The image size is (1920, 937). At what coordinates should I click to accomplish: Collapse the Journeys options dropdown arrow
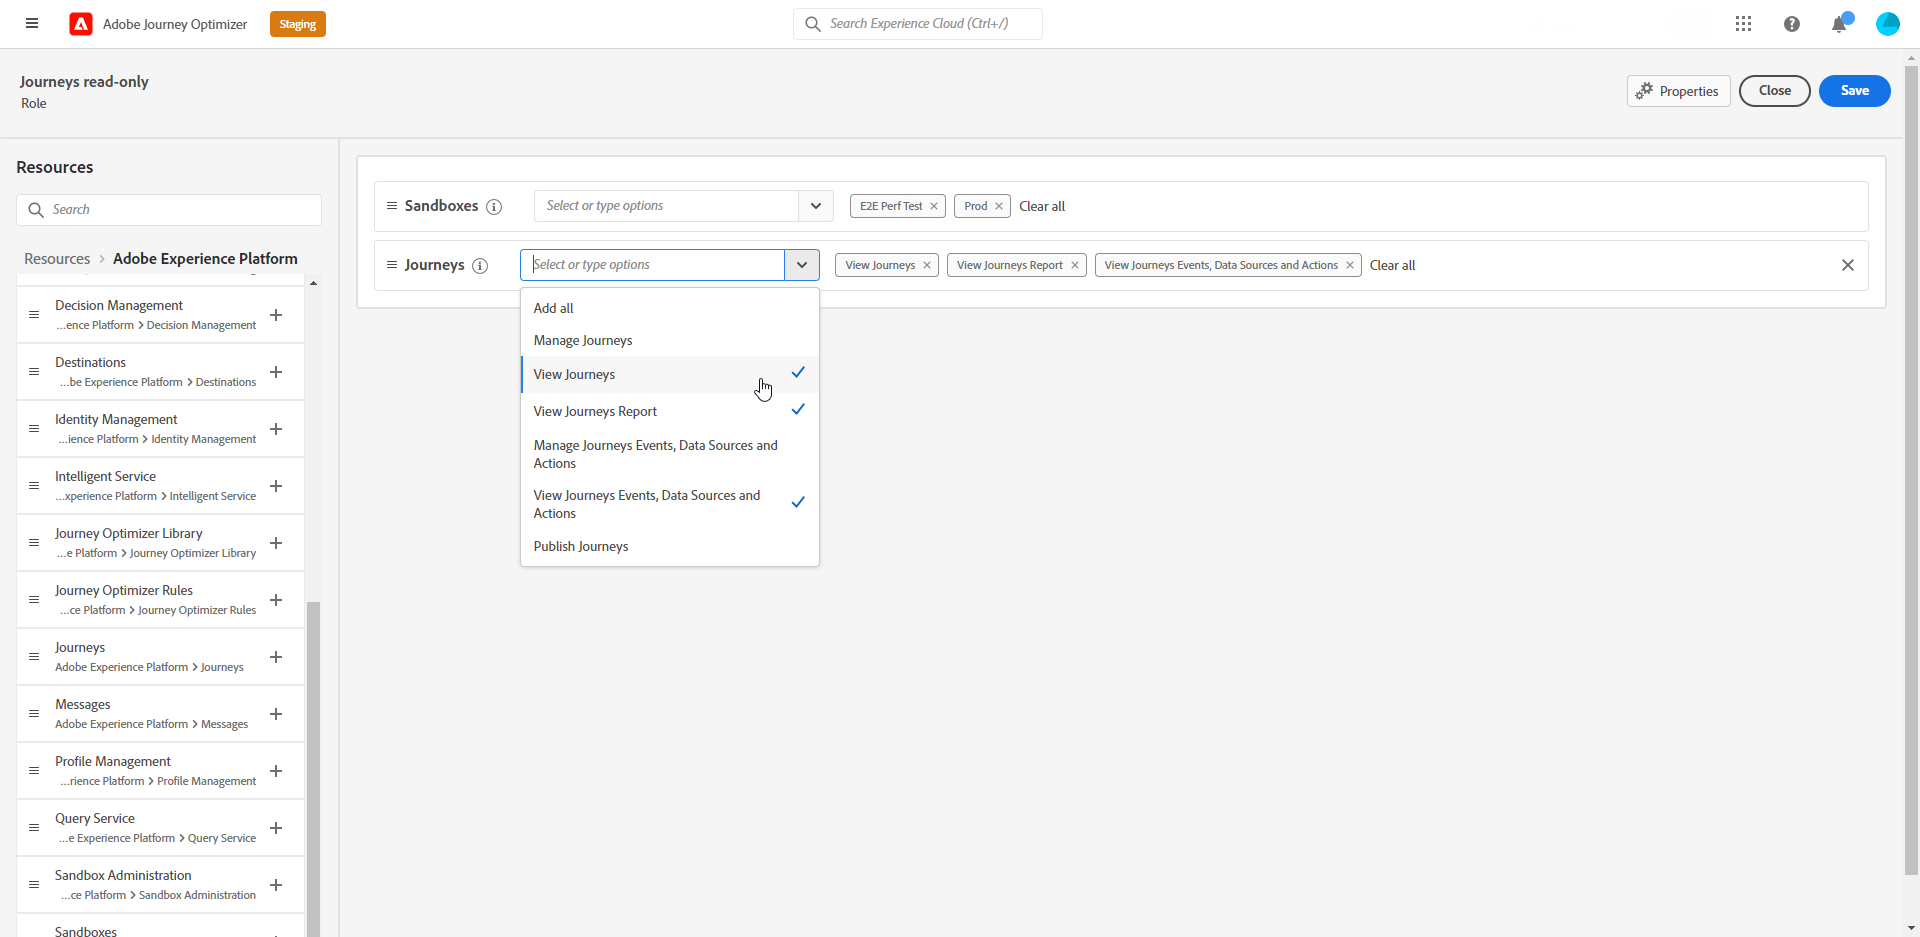[802, 265]
